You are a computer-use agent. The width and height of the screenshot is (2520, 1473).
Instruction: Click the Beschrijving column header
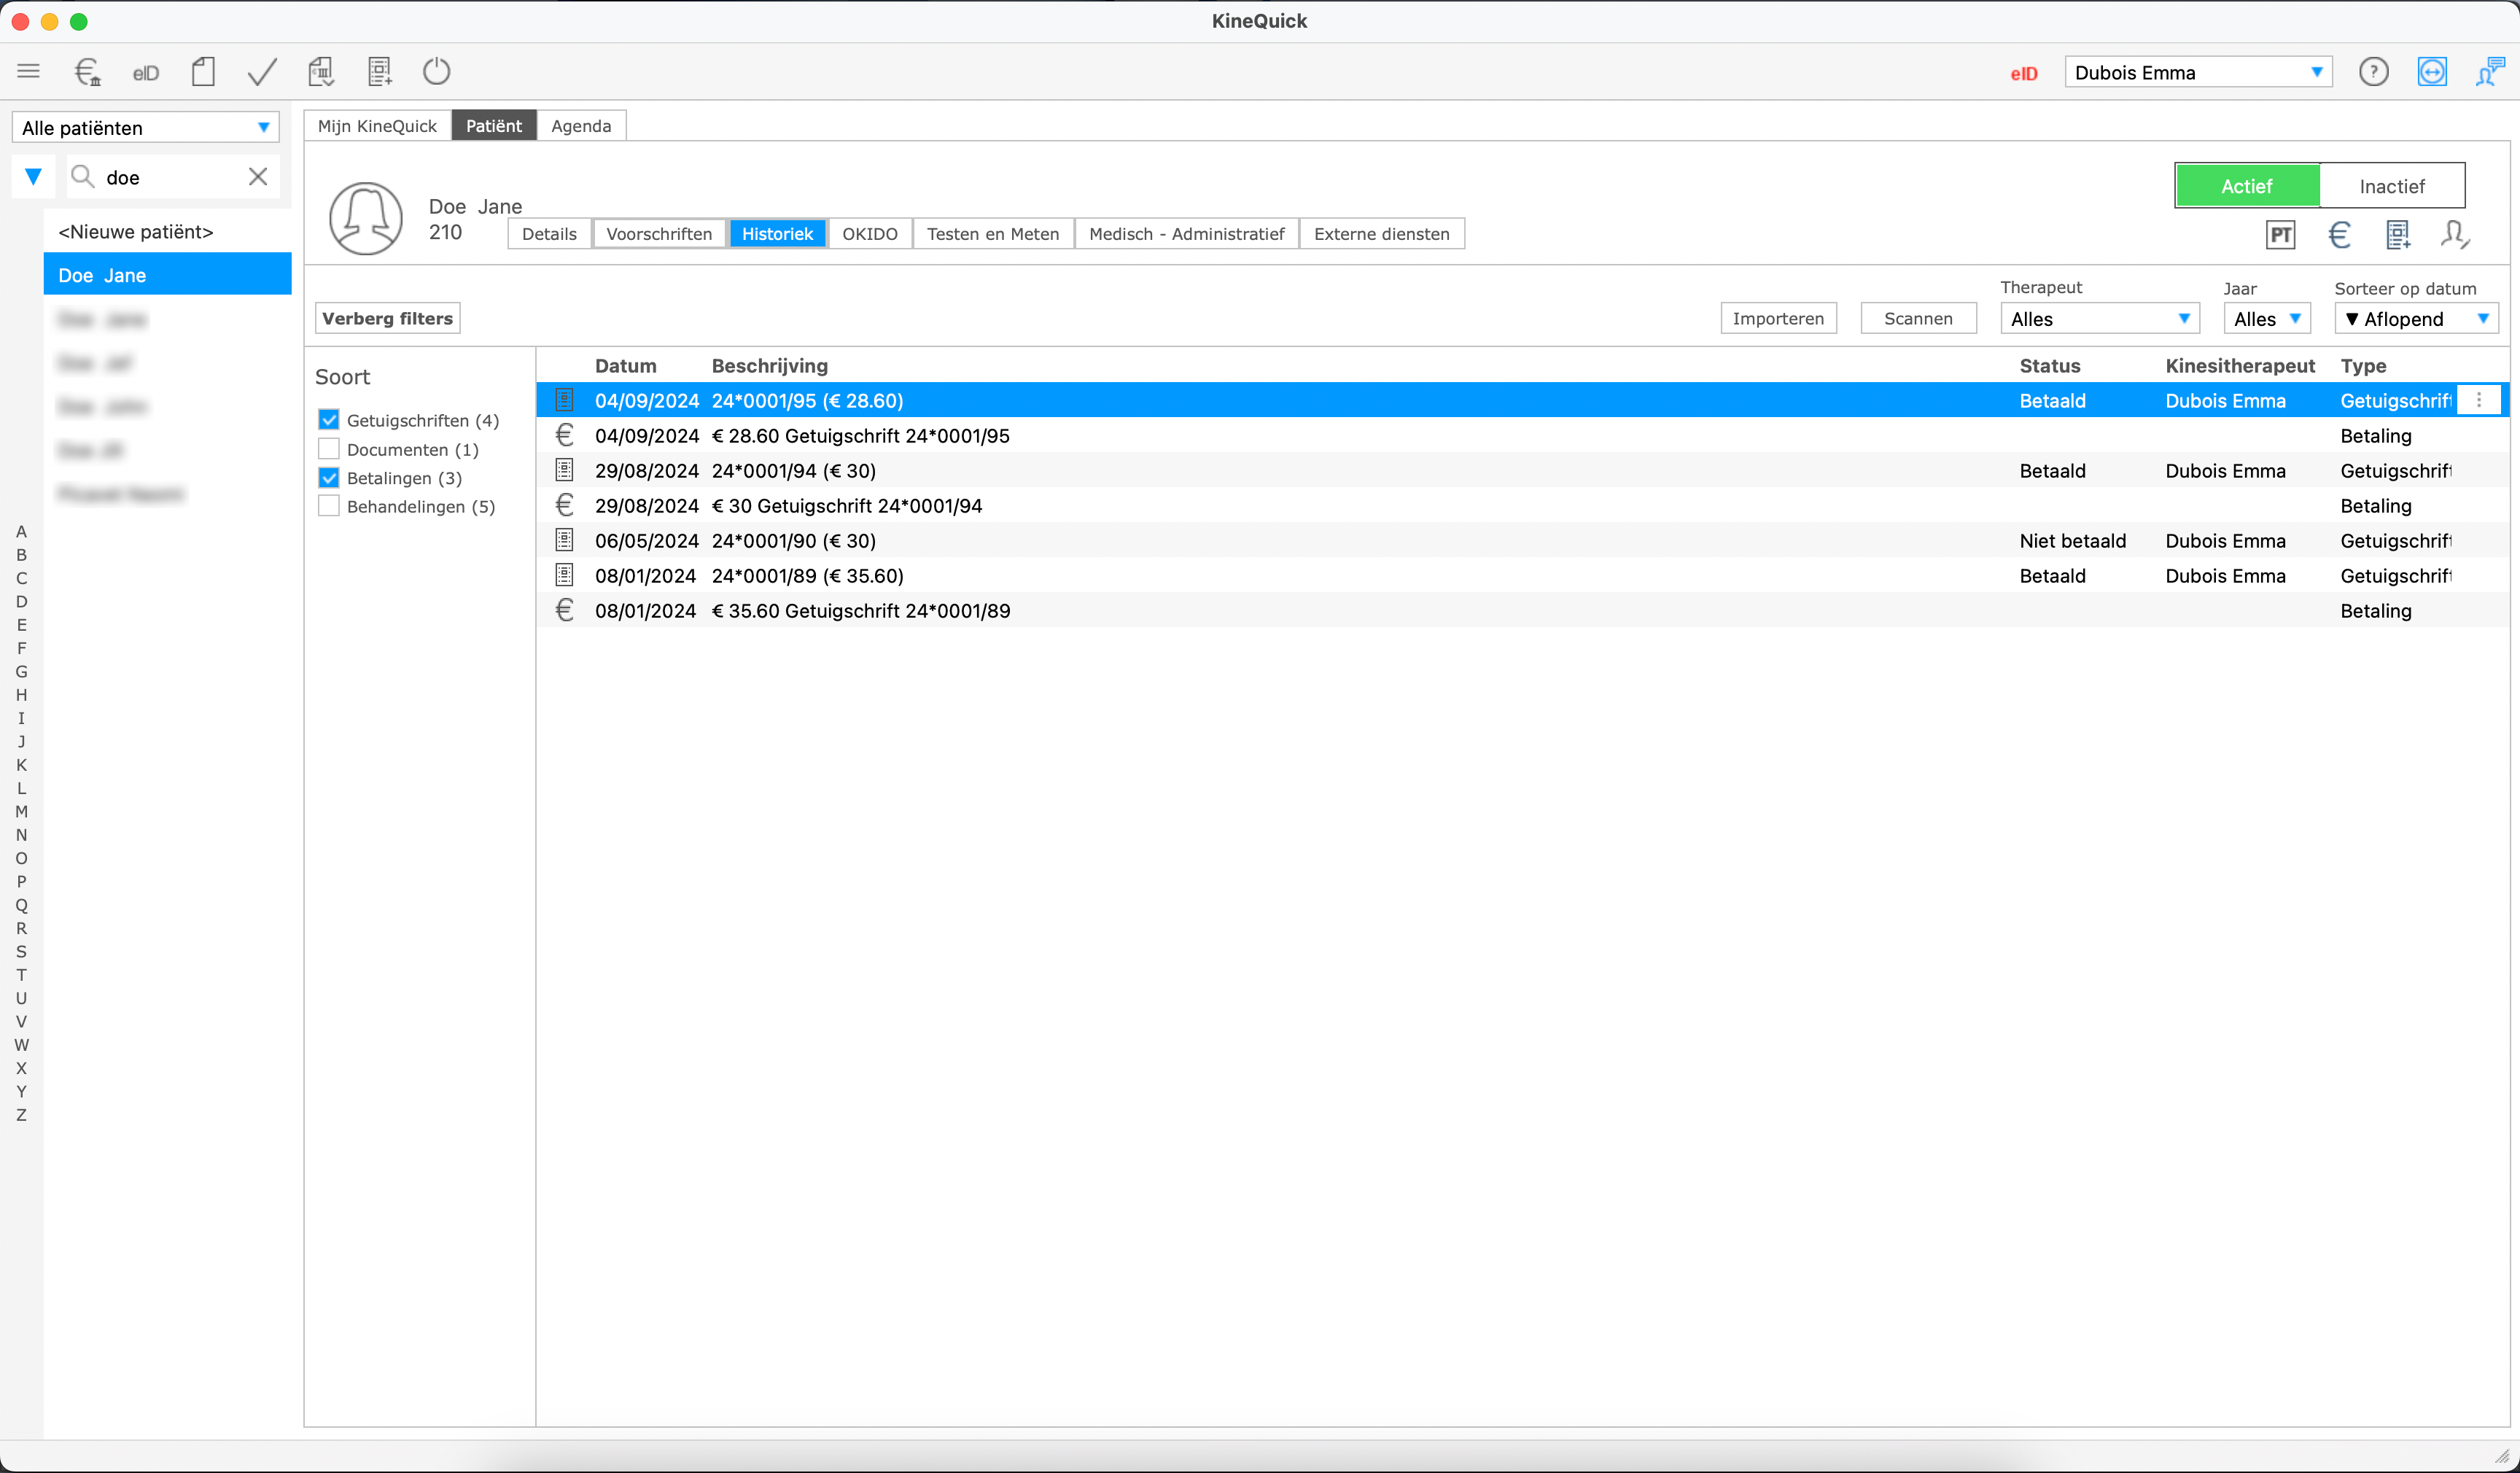(769, 365)
